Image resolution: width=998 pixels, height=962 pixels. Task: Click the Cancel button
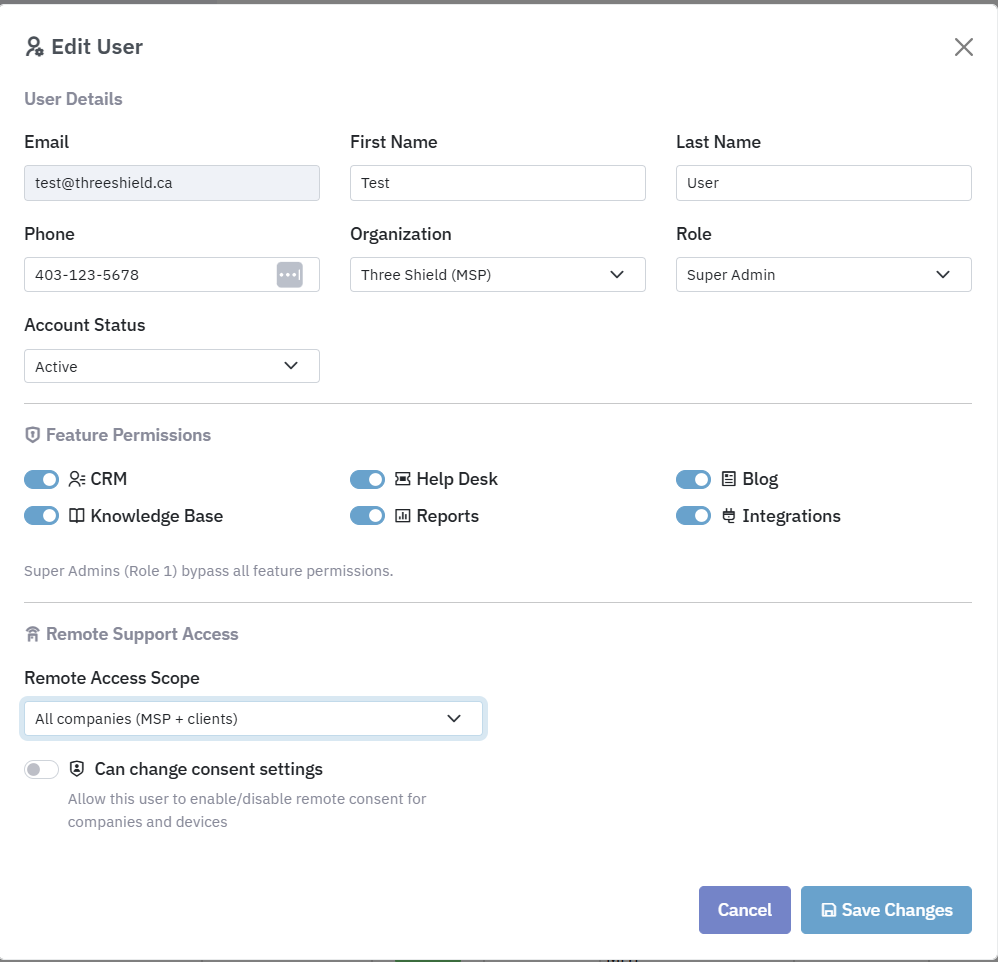click(x=744, y=910)
